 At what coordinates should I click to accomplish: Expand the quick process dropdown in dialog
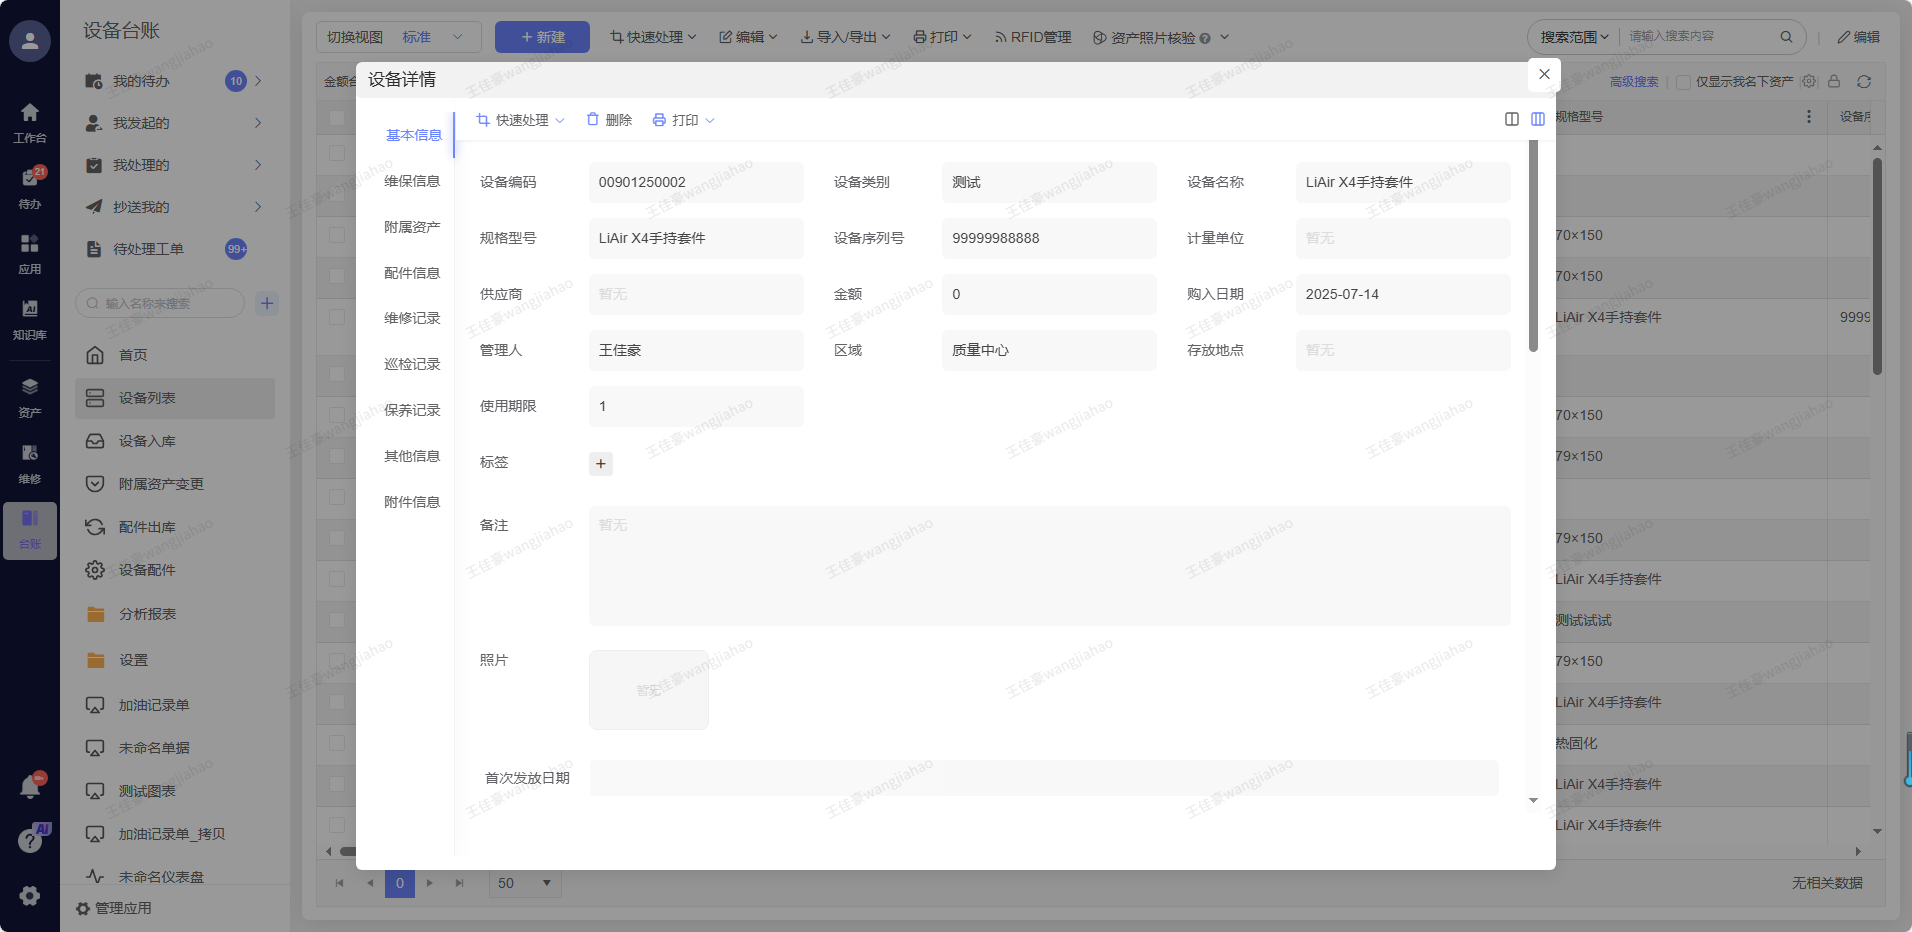(520, 120)
